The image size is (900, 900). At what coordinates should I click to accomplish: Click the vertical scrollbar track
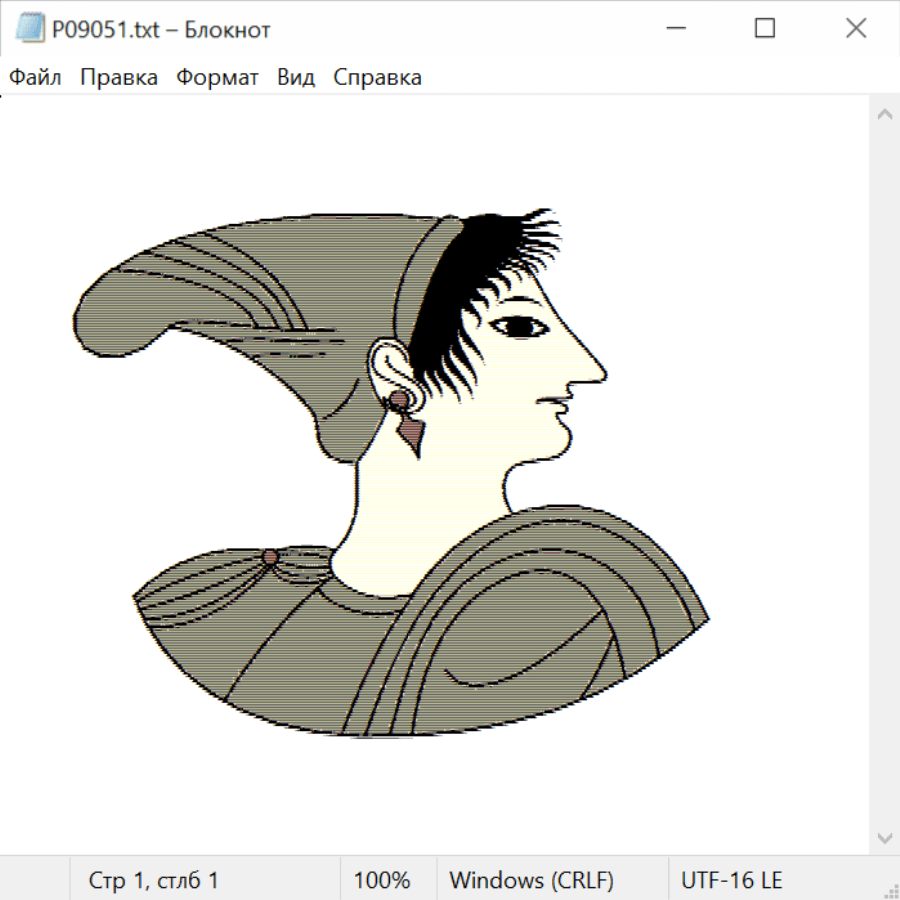(x=884, y=475)
